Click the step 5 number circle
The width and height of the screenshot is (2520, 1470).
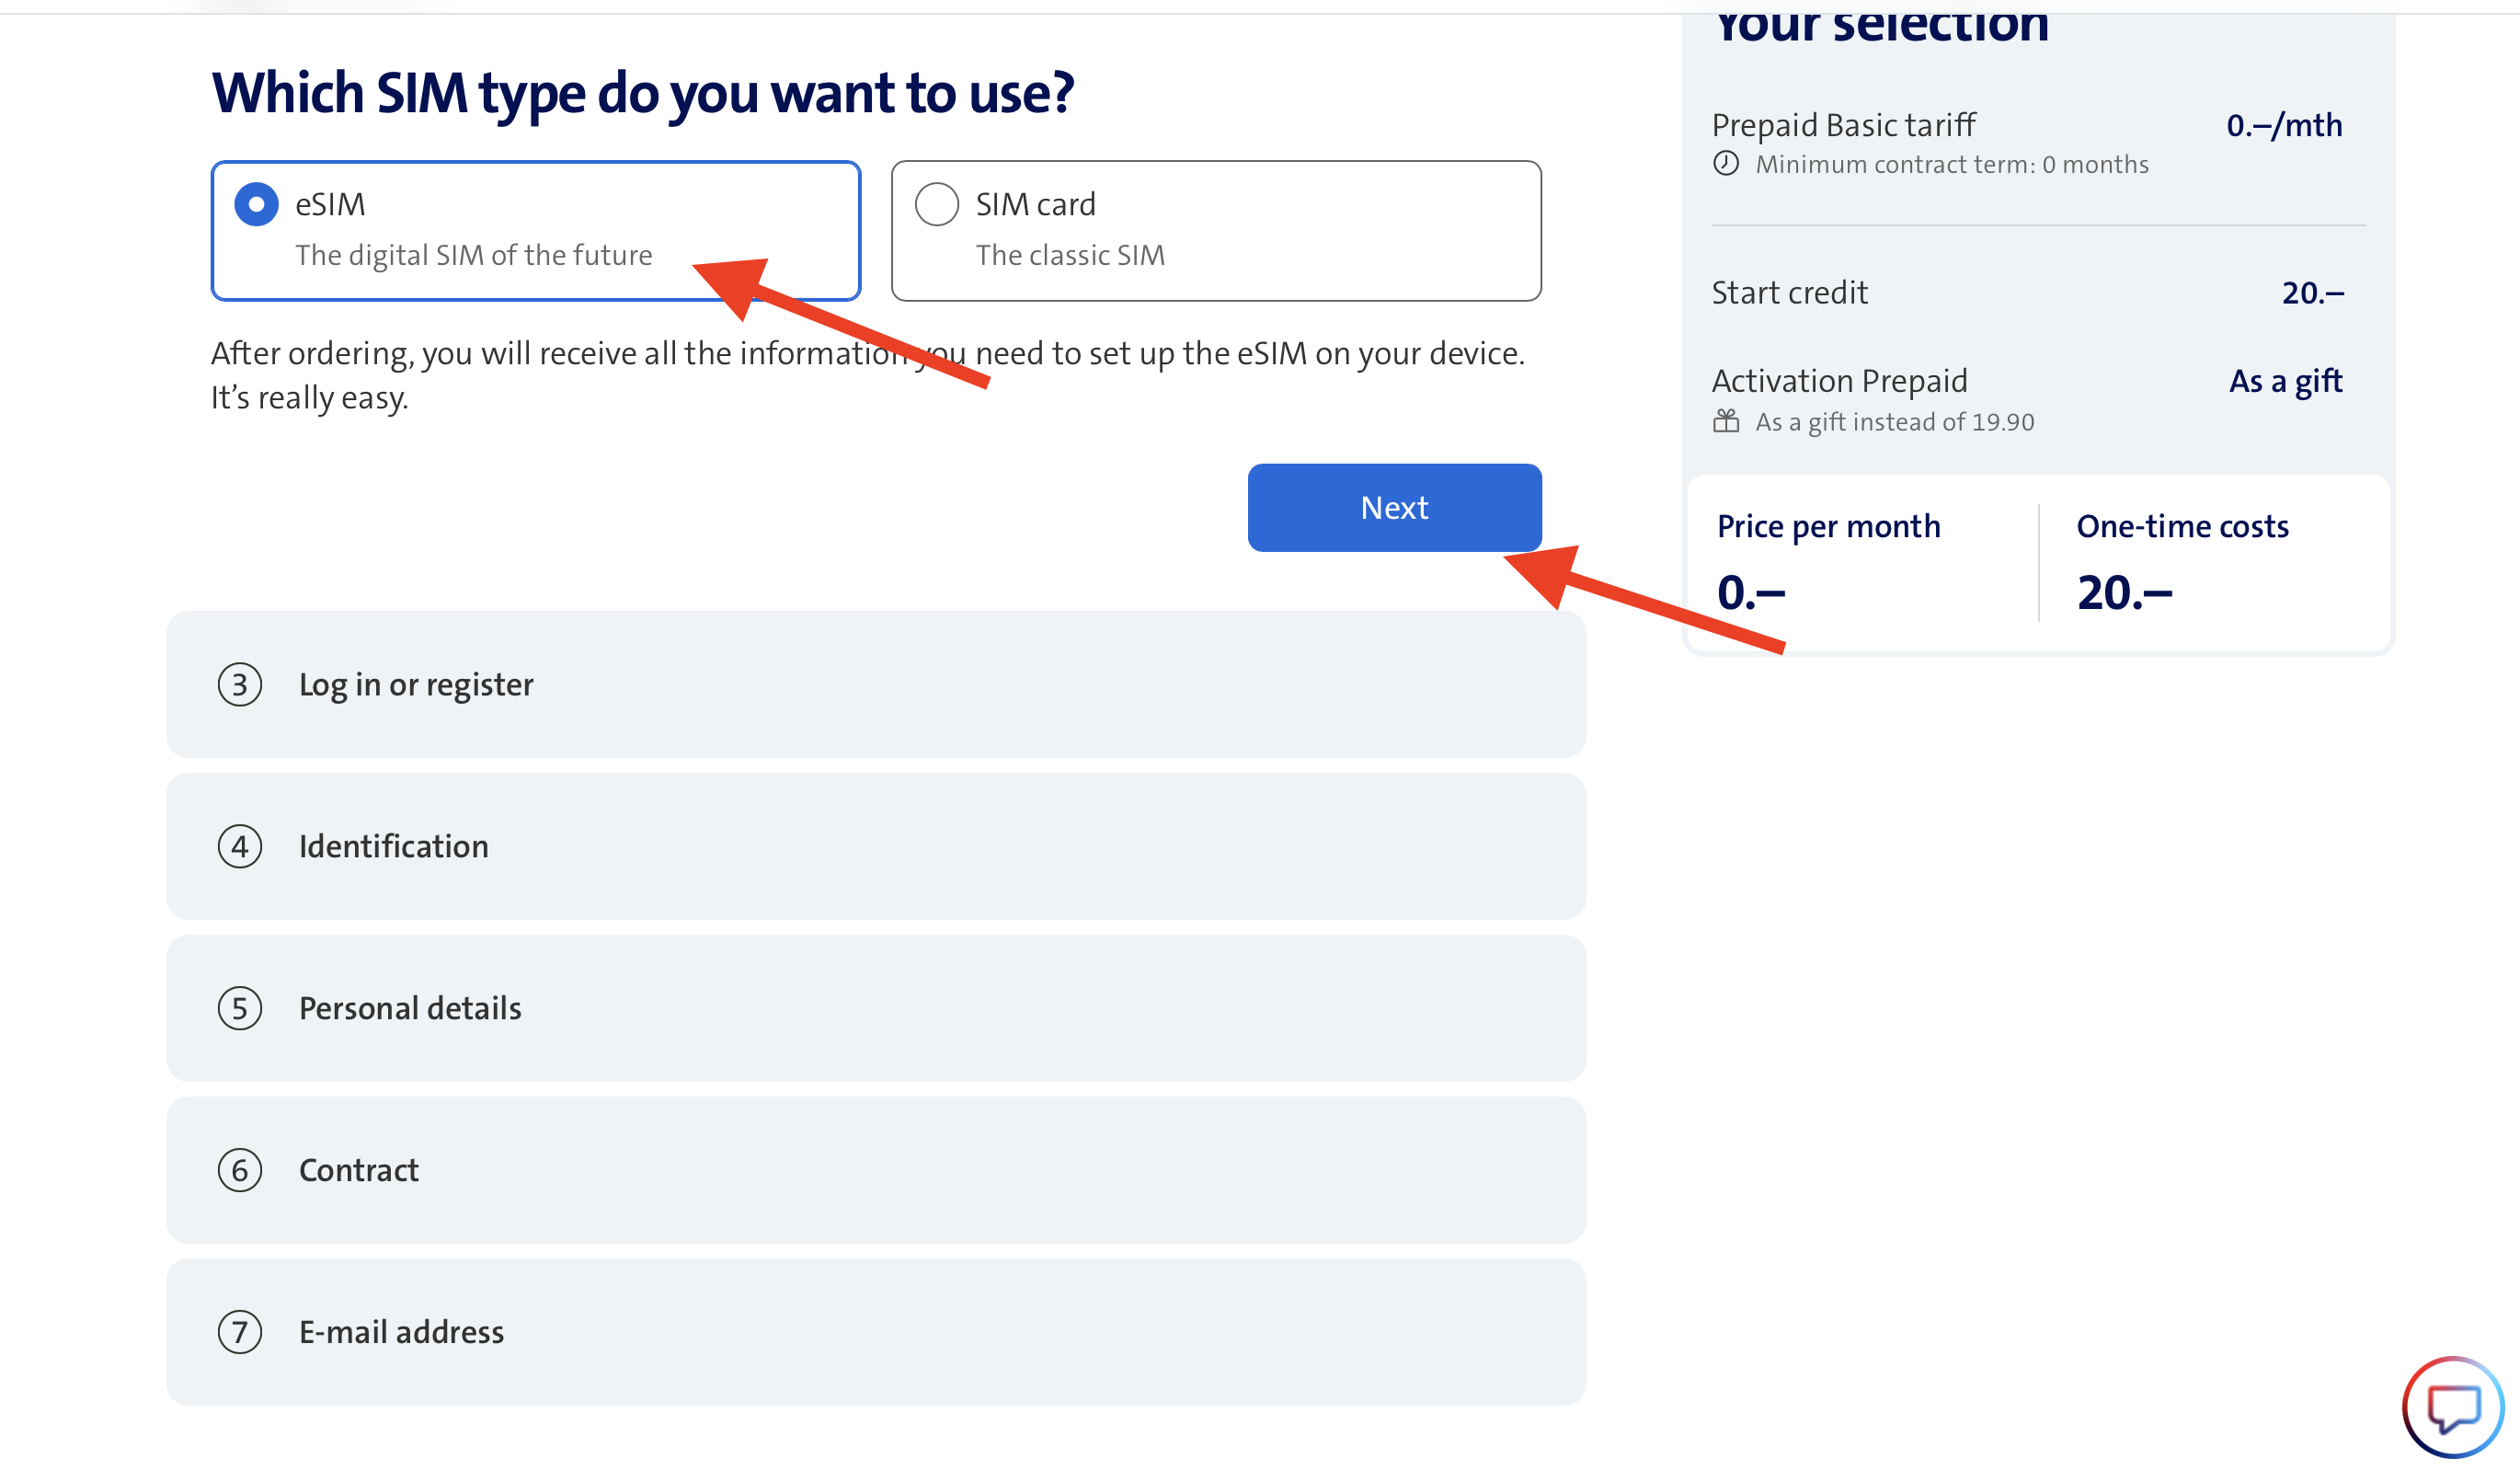[240, 1009]
